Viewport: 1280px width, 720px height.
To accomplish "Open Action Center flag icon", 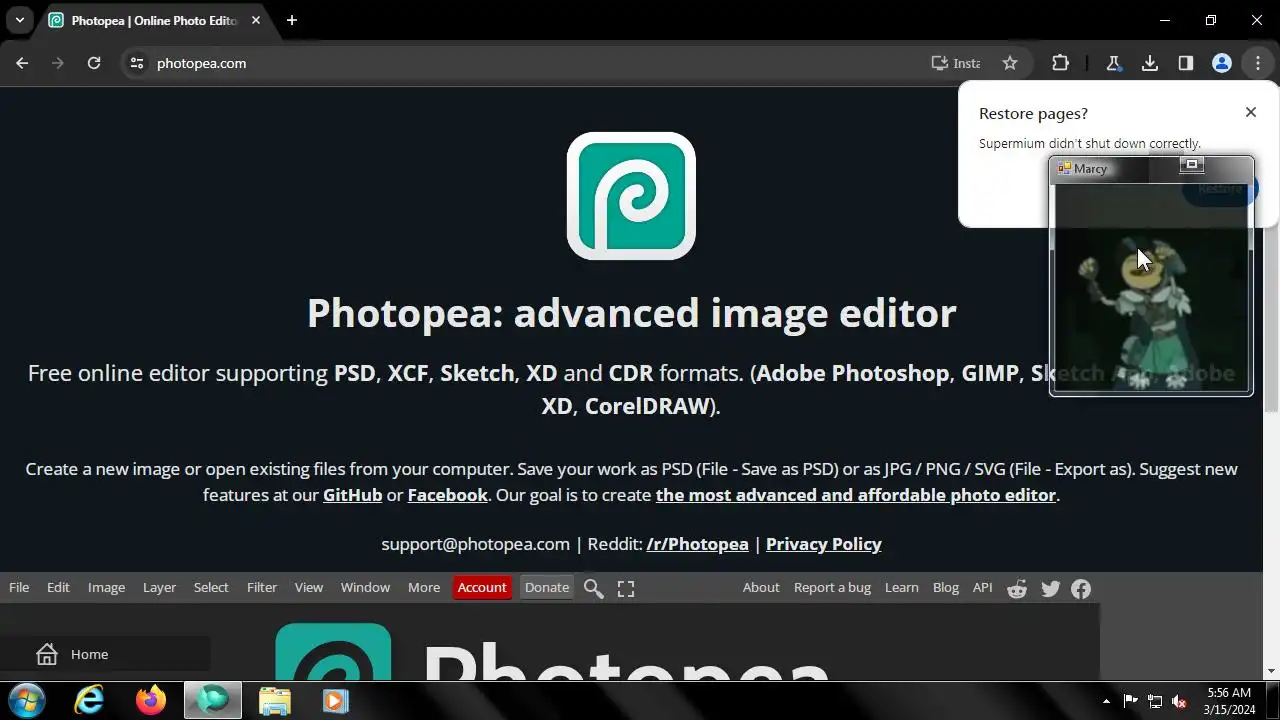I will 1130,701.
